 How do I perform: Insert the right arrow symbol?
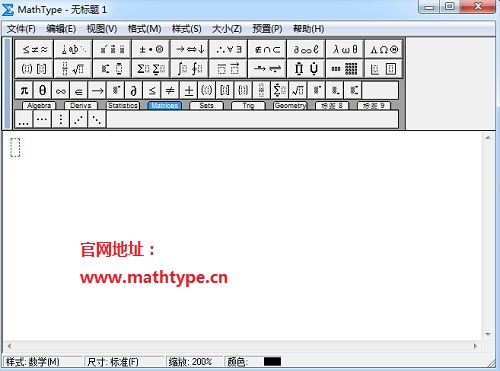coord(97,90)
